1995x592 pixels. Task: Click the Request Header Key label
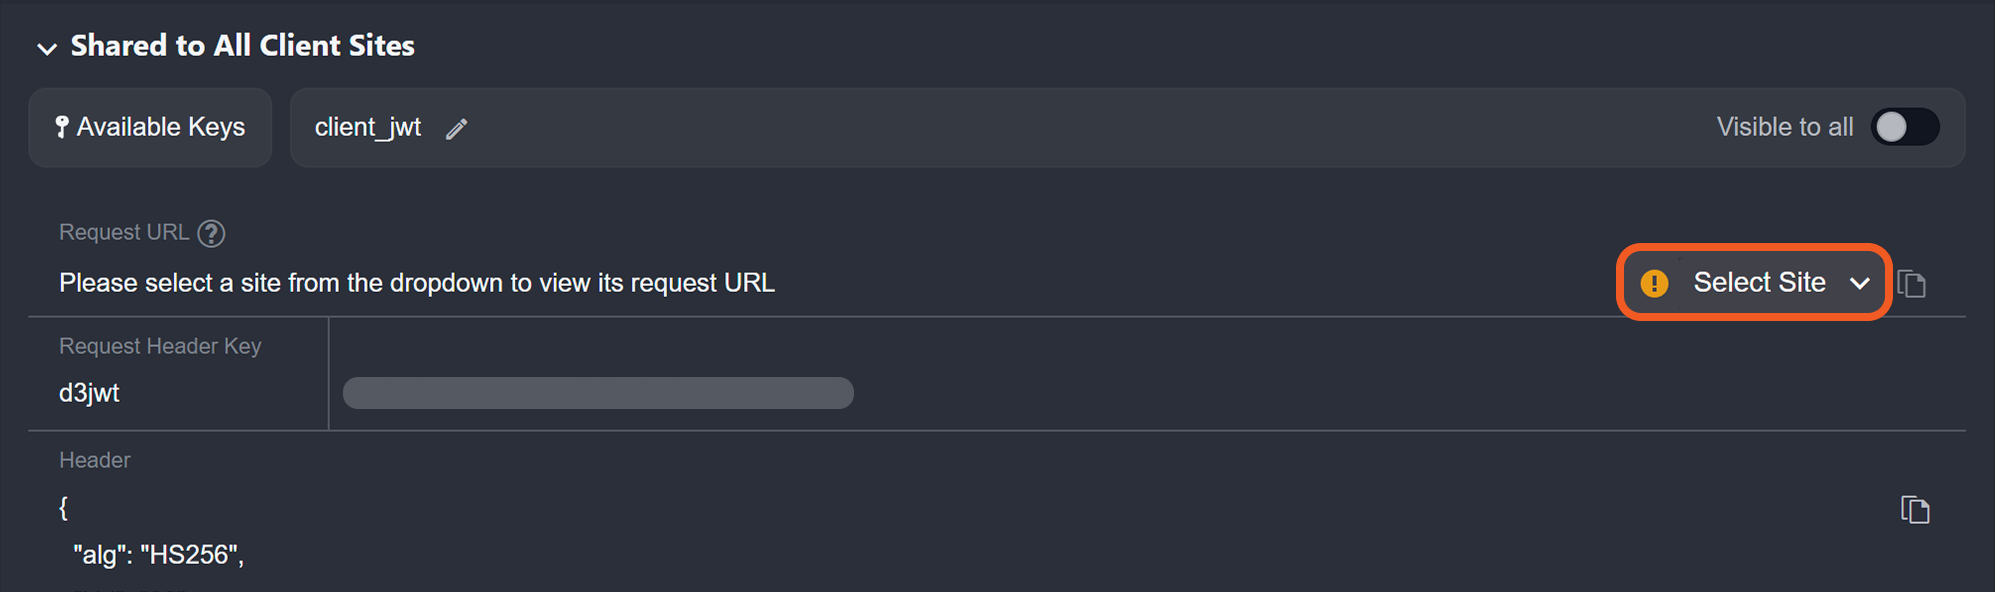tap(160, 346)
